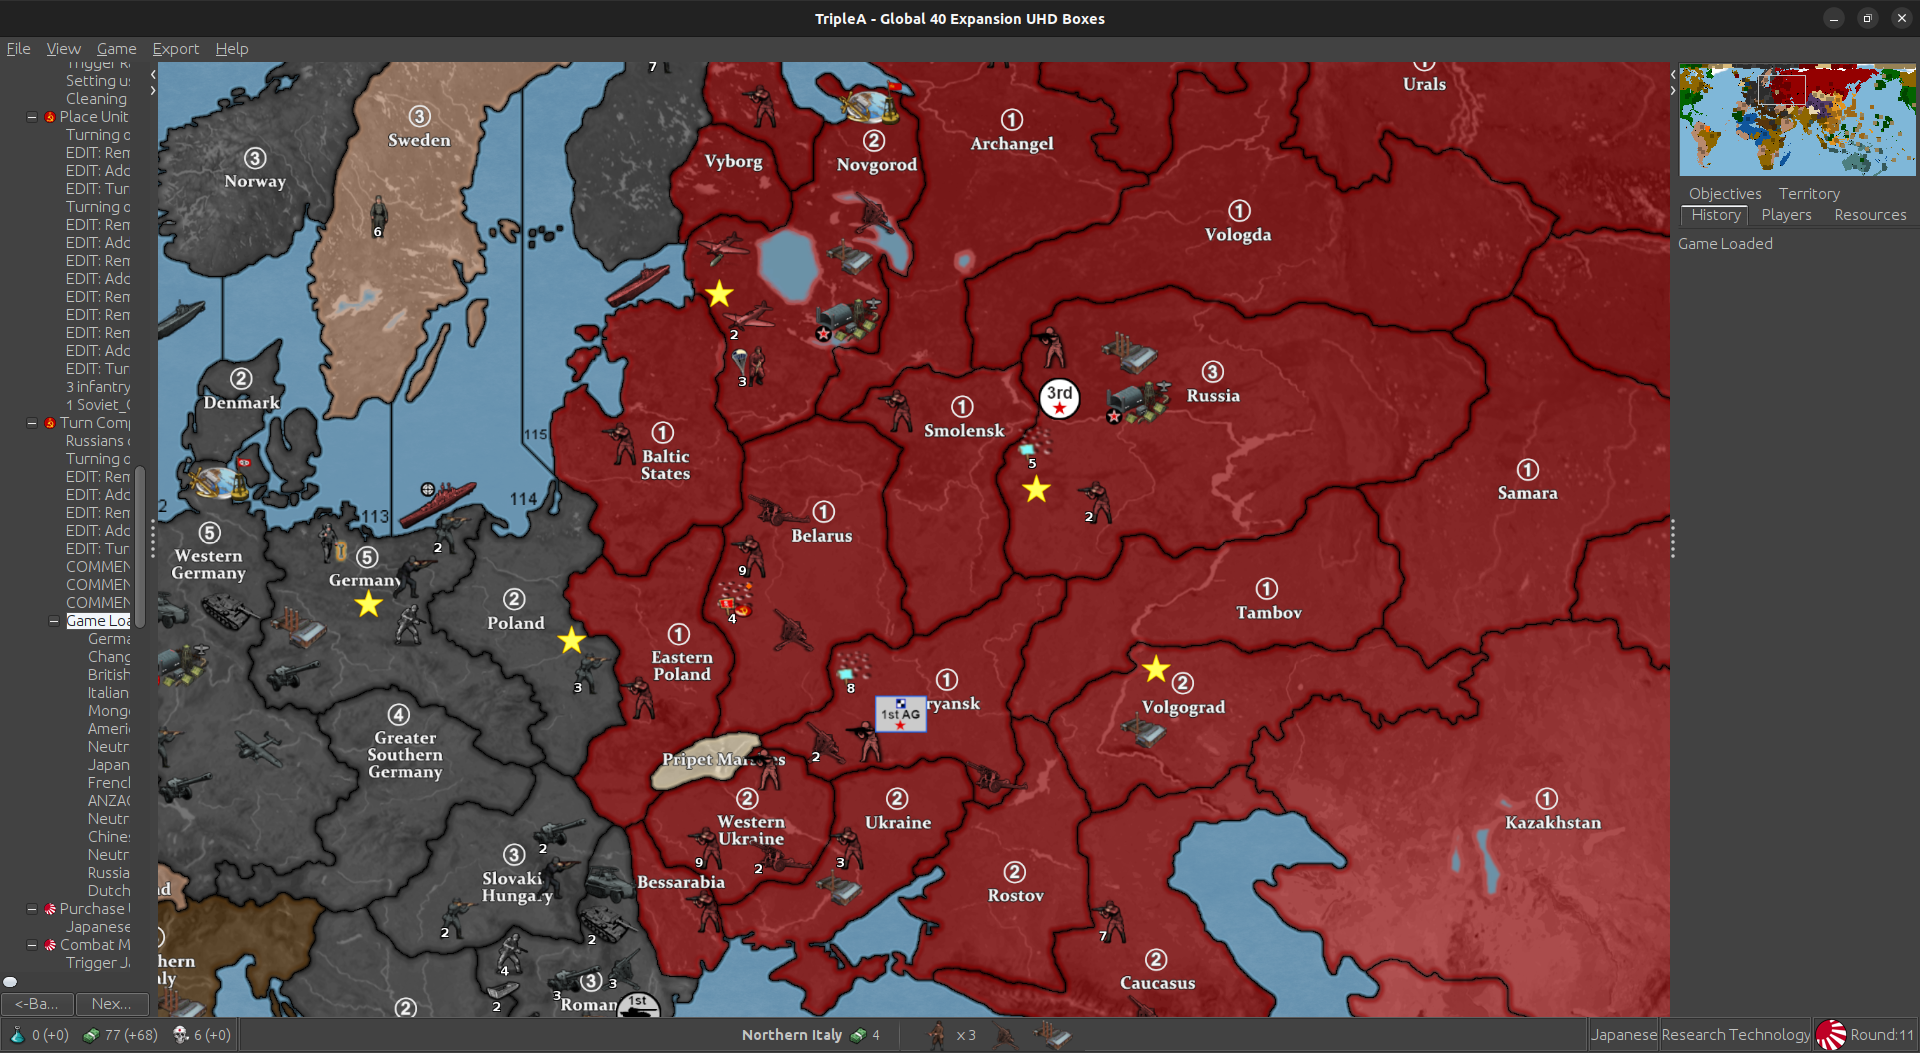Click the infantry stack of 7 in Caucasus

[1110, 921]
